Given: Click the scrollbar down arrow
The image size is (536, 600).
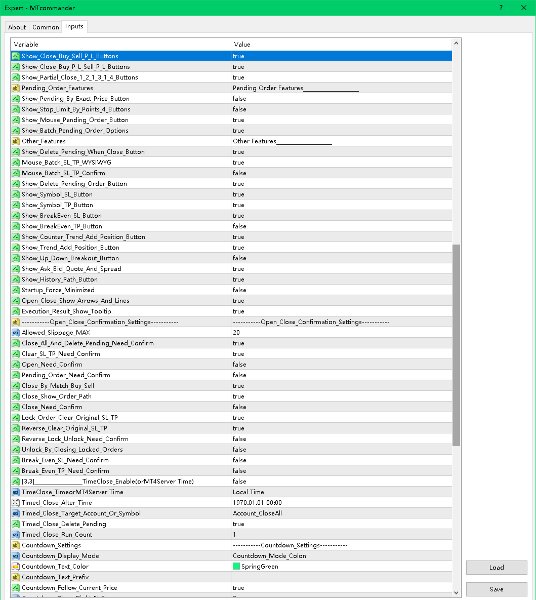Looking at the screenshot, I should pyautogui.click(x=456, y=592).
